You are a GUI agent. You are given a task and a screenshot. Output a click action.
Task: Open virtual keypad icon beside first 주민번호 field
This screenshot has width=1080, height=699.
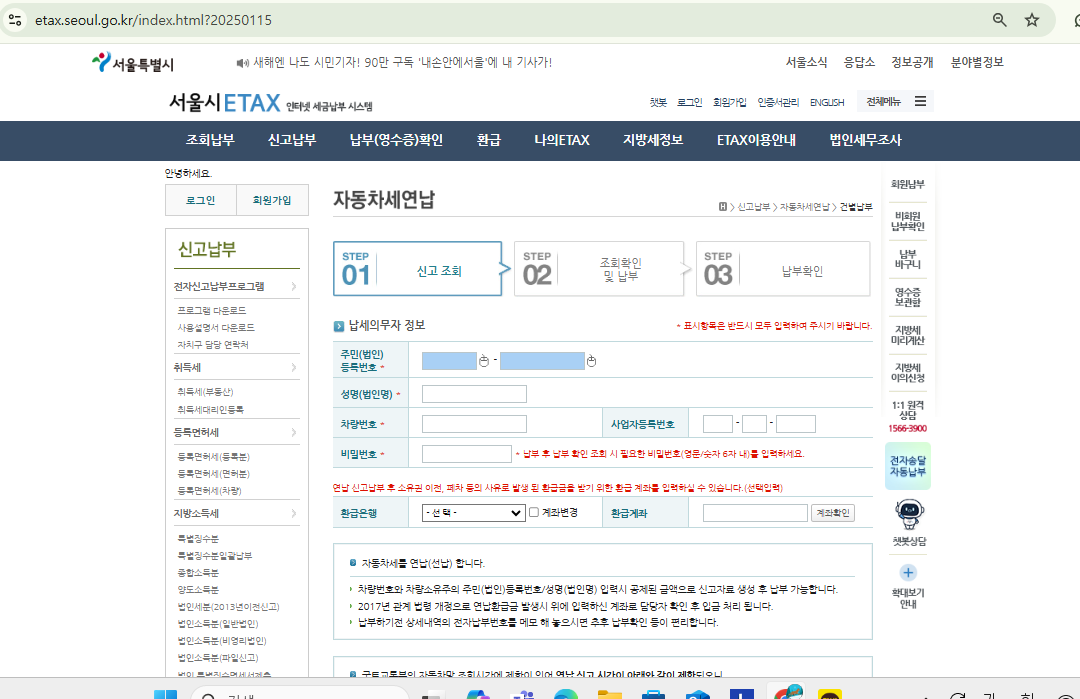(x=484, y=361)
